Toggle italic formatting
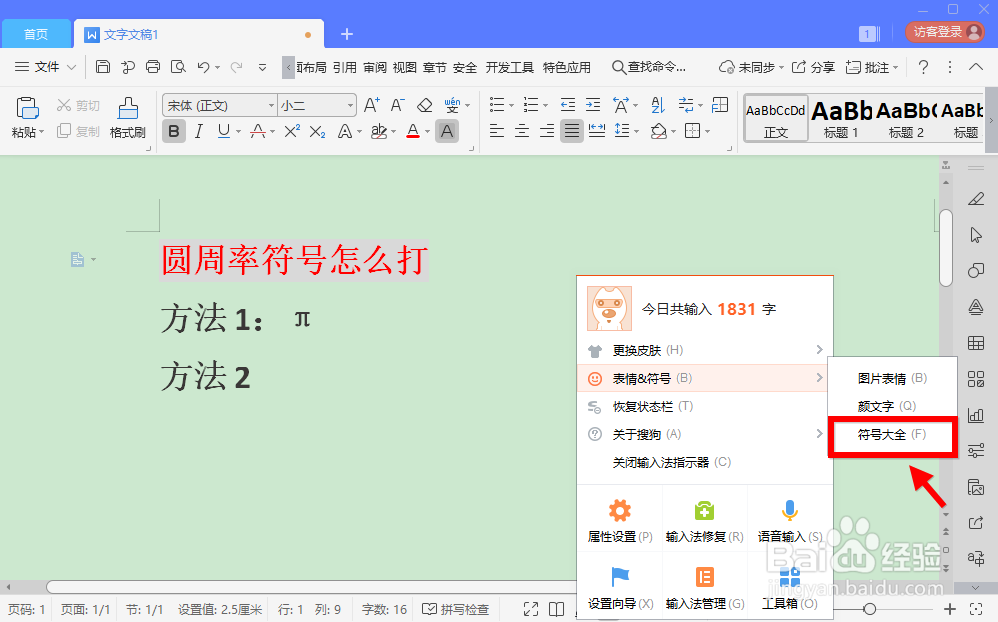The width and height of the screenshot is (998, 622). pos(200,131)
